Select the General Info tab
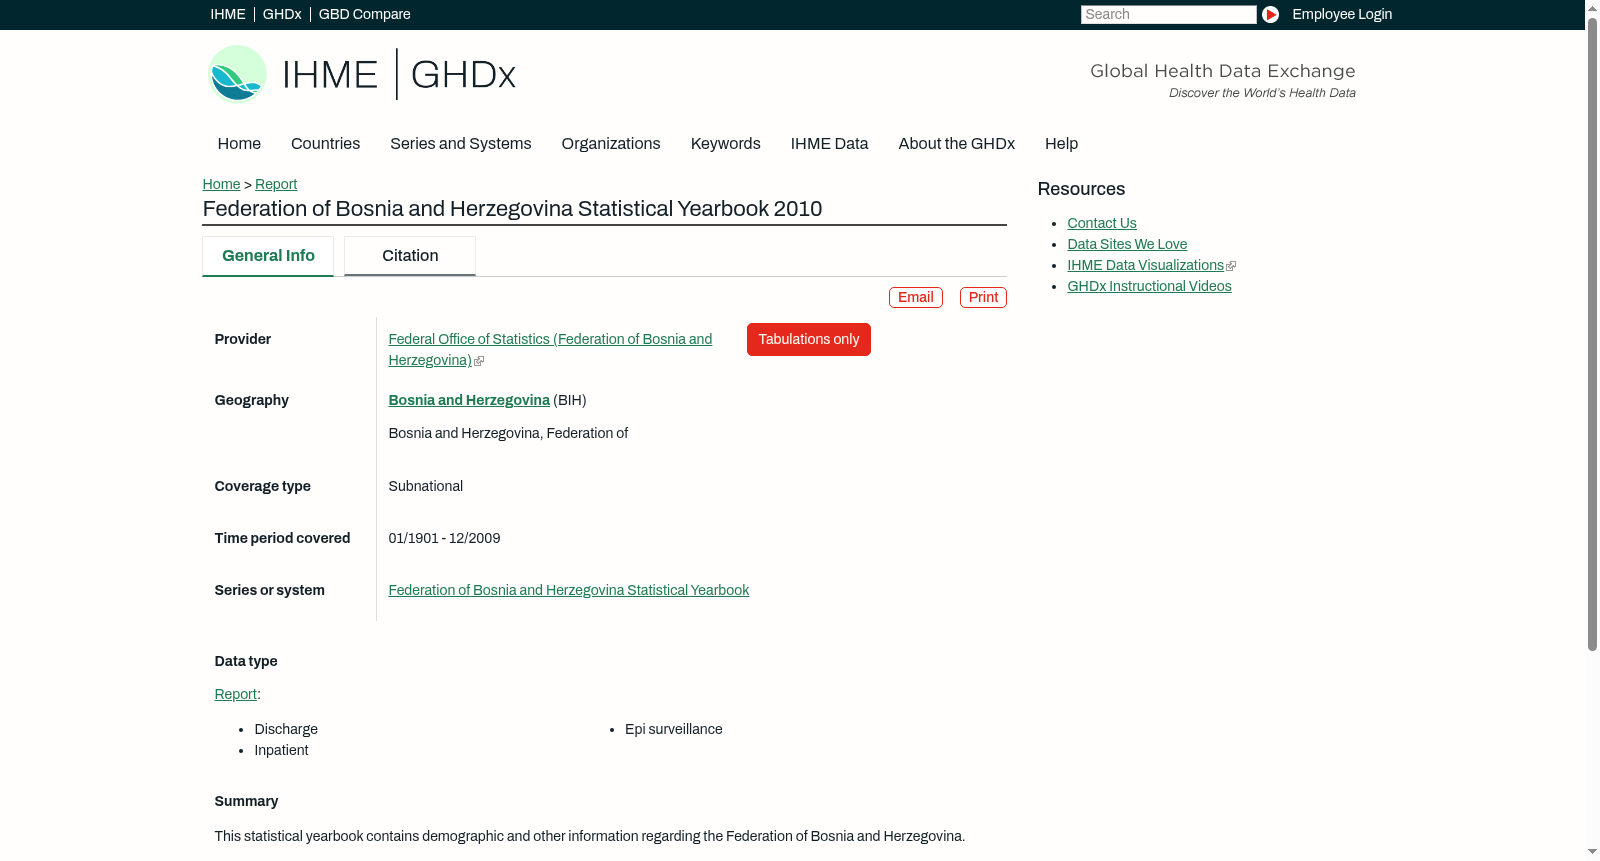The width and height of the screenshot is (1600, 861). tap(268, 256)
